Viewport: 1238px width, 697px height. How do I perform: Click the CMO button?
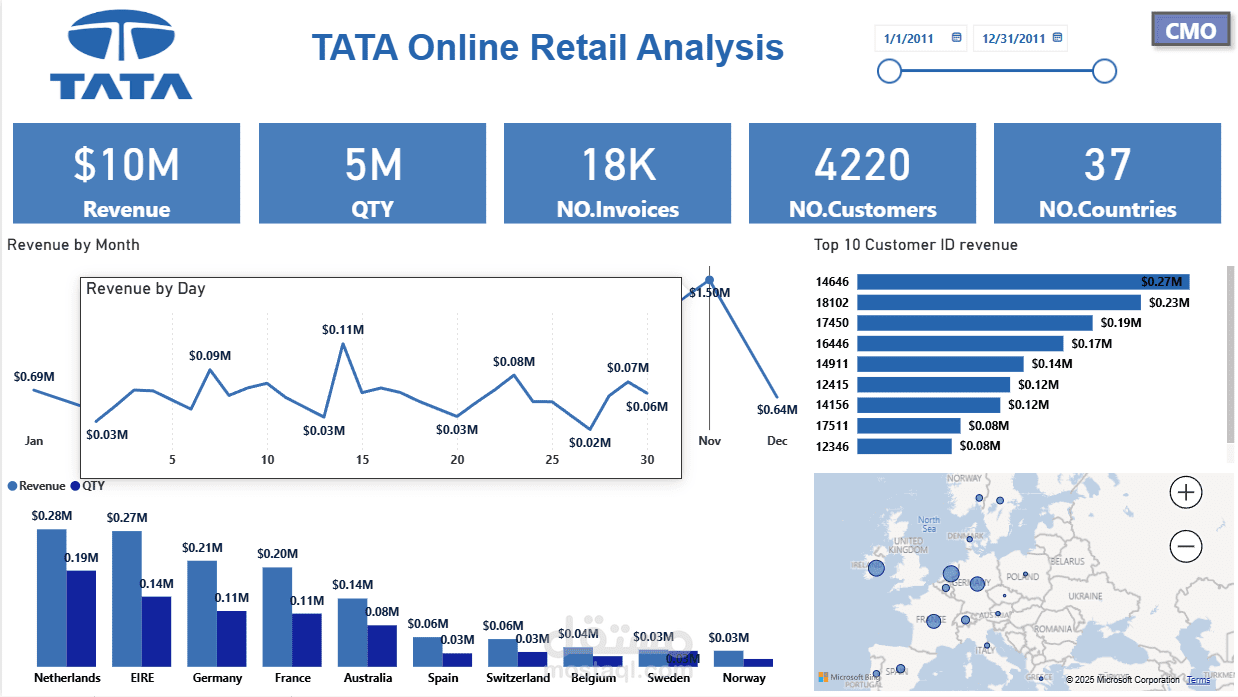coord(1190,30)
